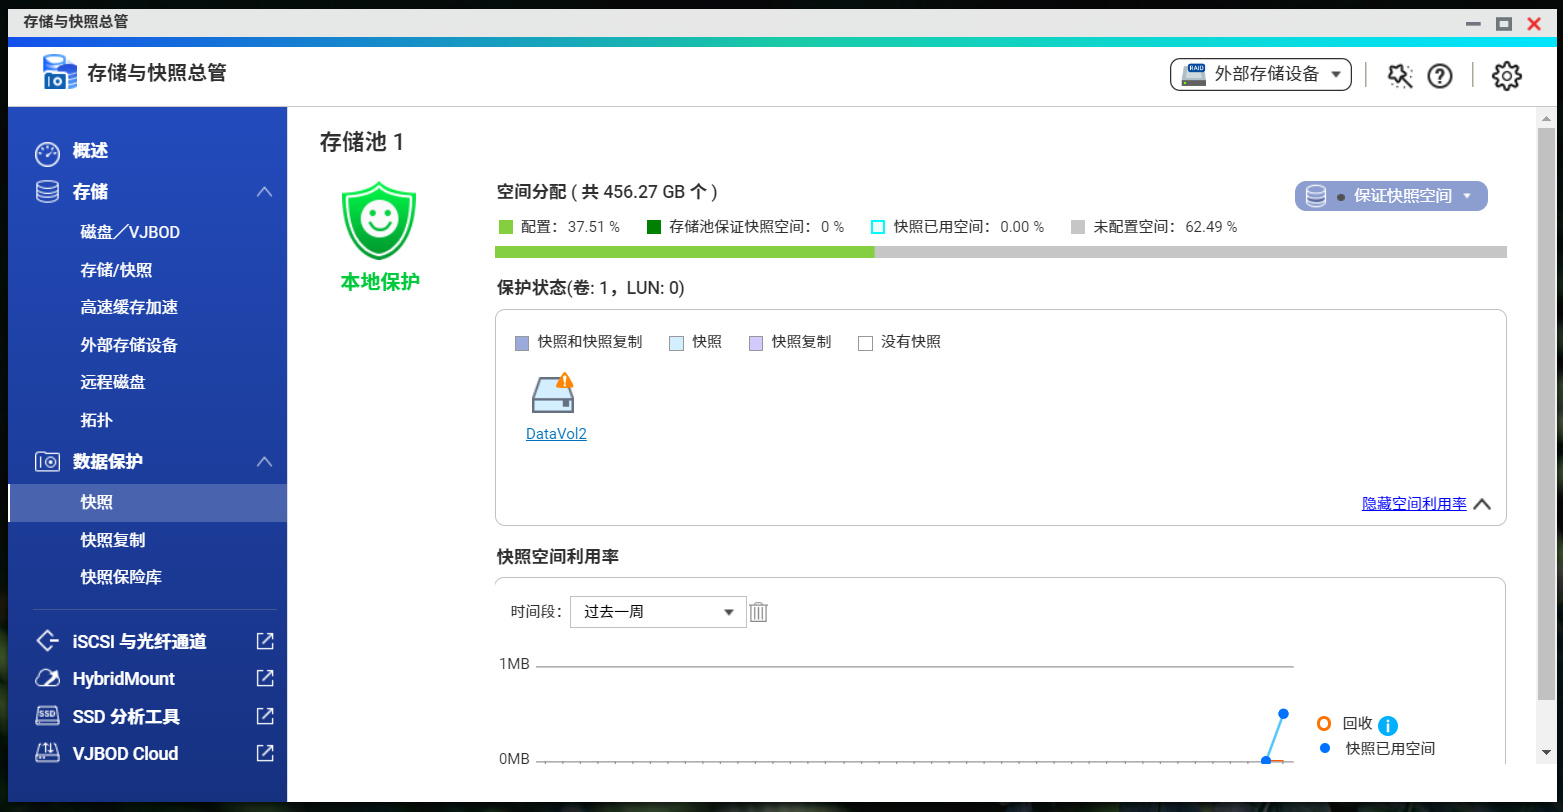Click the 概述 dashboard gauge icon
The image size is (1563, 812).
(x=47, y=152)
